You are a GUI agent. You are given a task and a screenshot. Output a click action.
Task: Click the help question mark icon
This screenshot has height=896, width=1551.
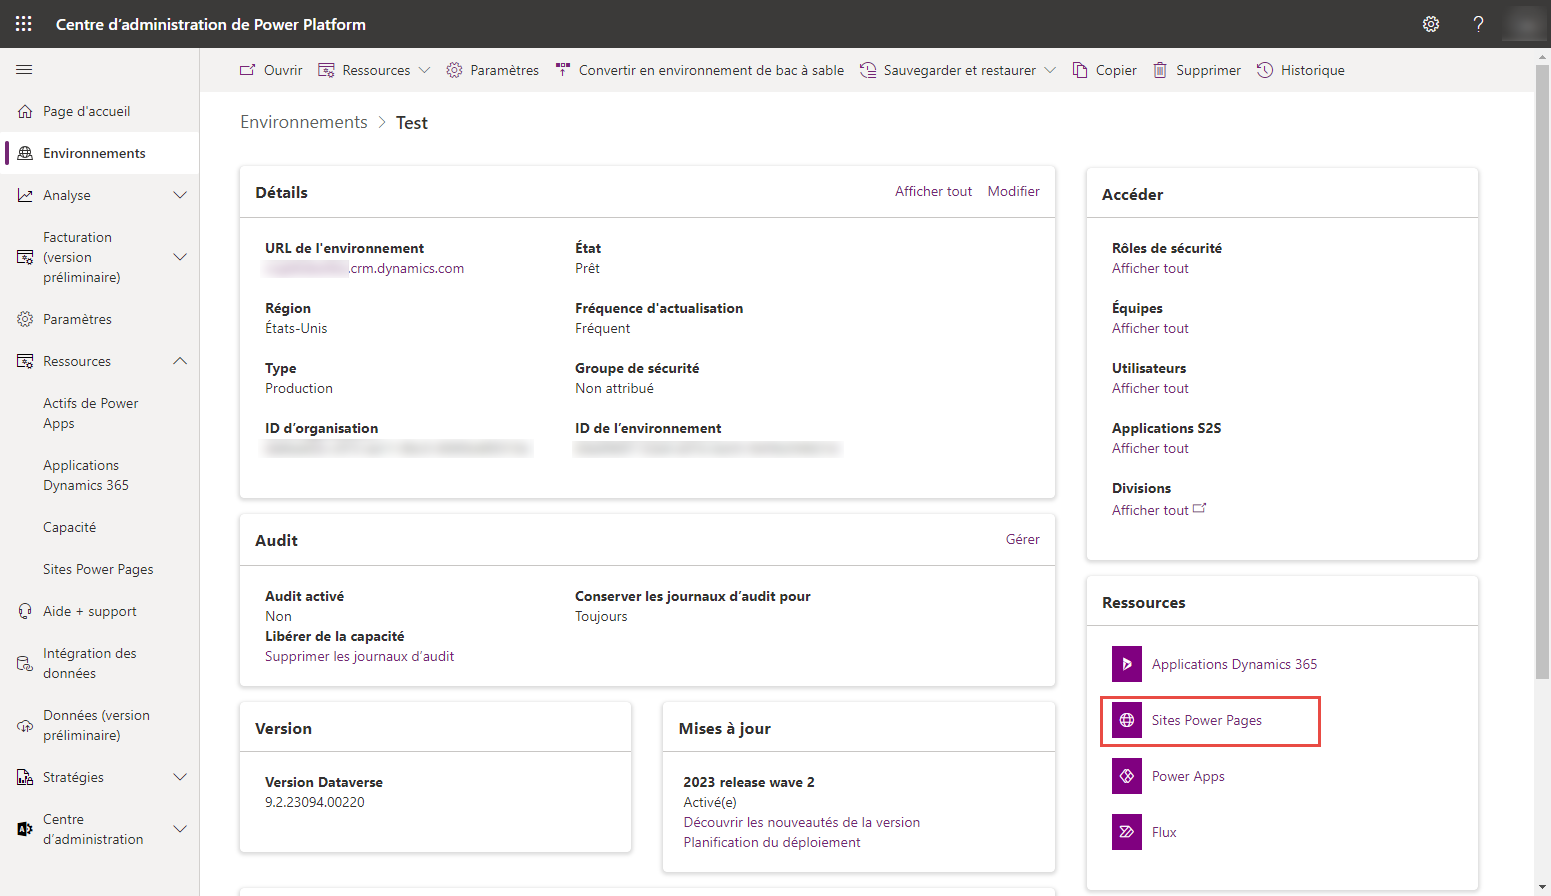click(x=1478, y=24)
